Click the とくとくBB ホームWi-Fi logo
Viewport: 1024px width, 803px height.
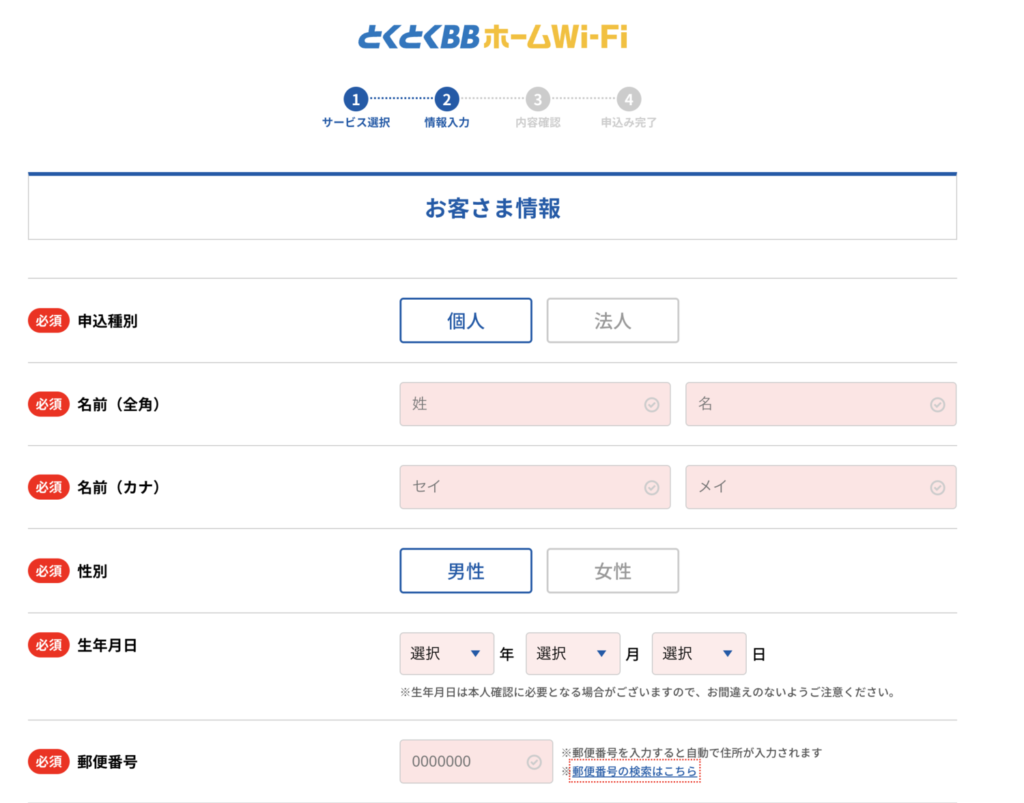(x=493, y=37)
